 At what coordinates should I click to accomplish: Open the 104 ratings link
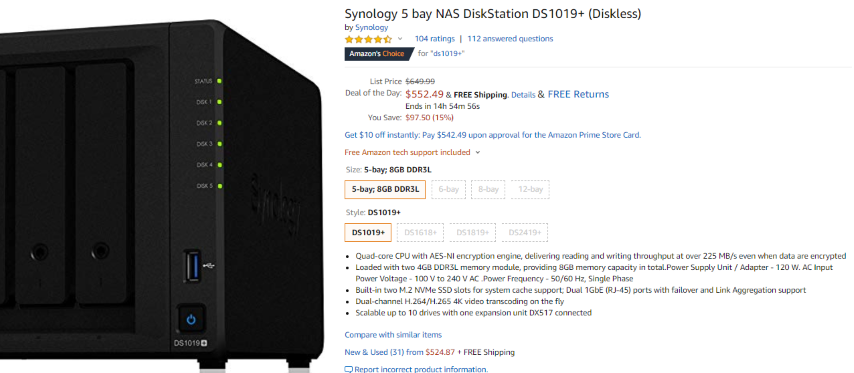435,39
